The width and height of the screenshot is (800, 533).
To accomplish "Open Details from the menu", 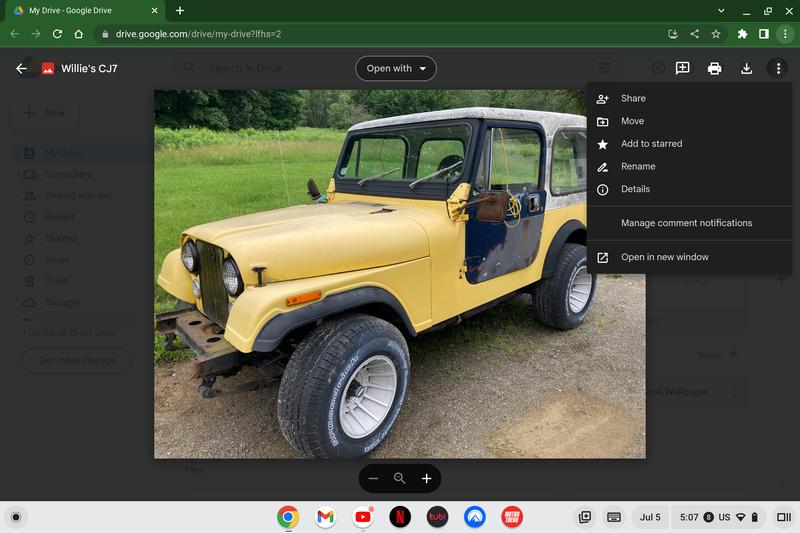I will click(635, 189).
